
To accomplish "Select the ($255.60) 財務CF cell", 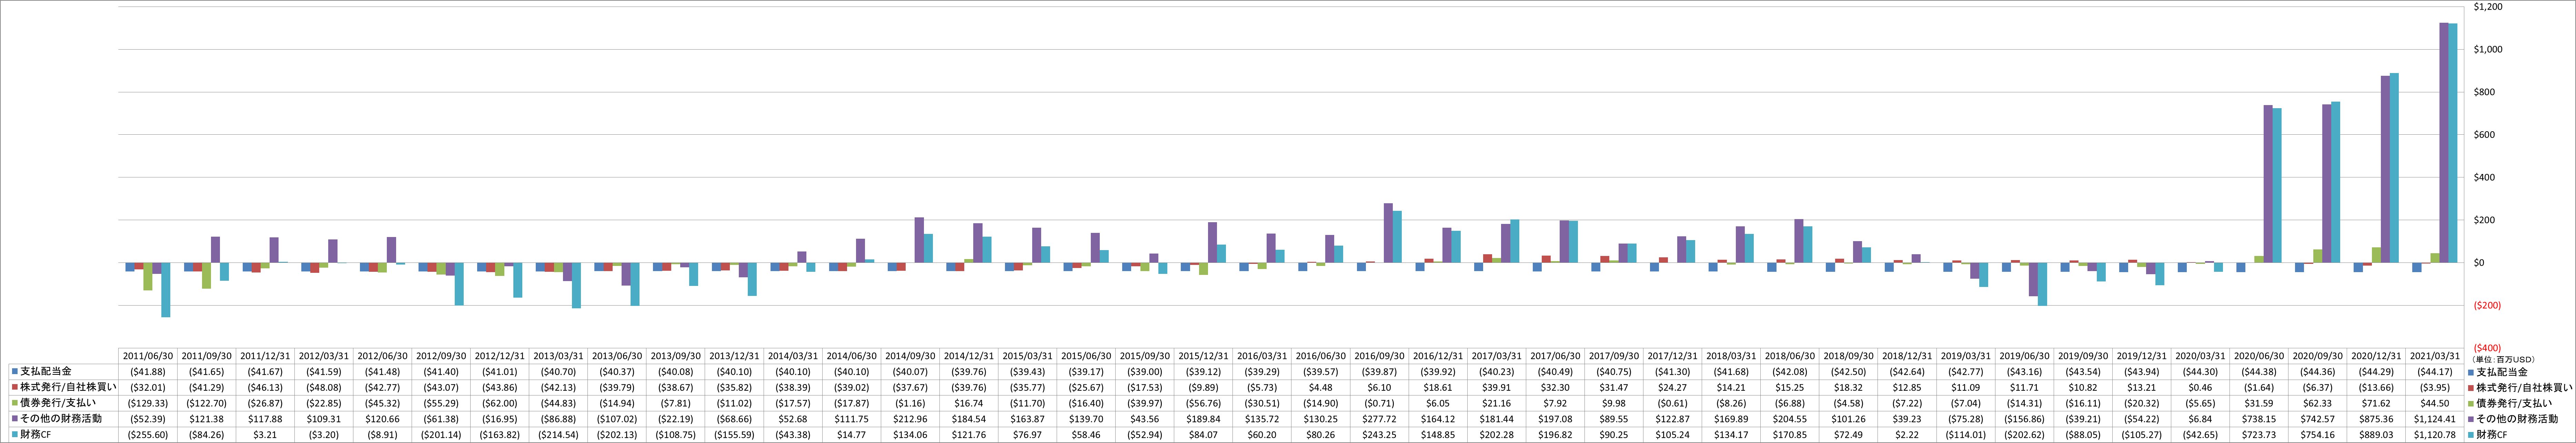I will pos(148,435).
